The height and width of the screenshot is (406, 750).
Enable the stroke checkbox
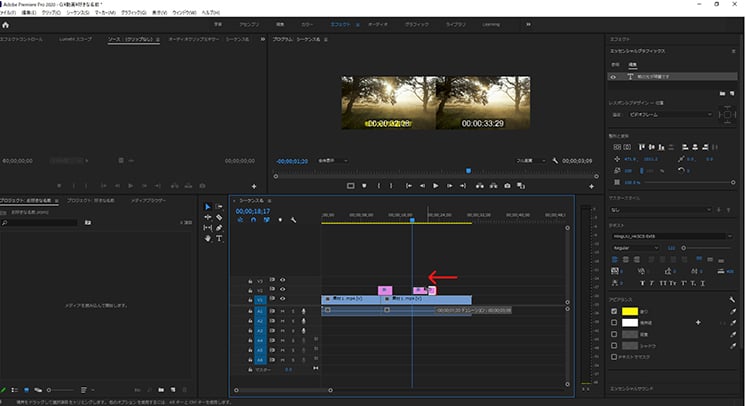click(x=614, y=323)
